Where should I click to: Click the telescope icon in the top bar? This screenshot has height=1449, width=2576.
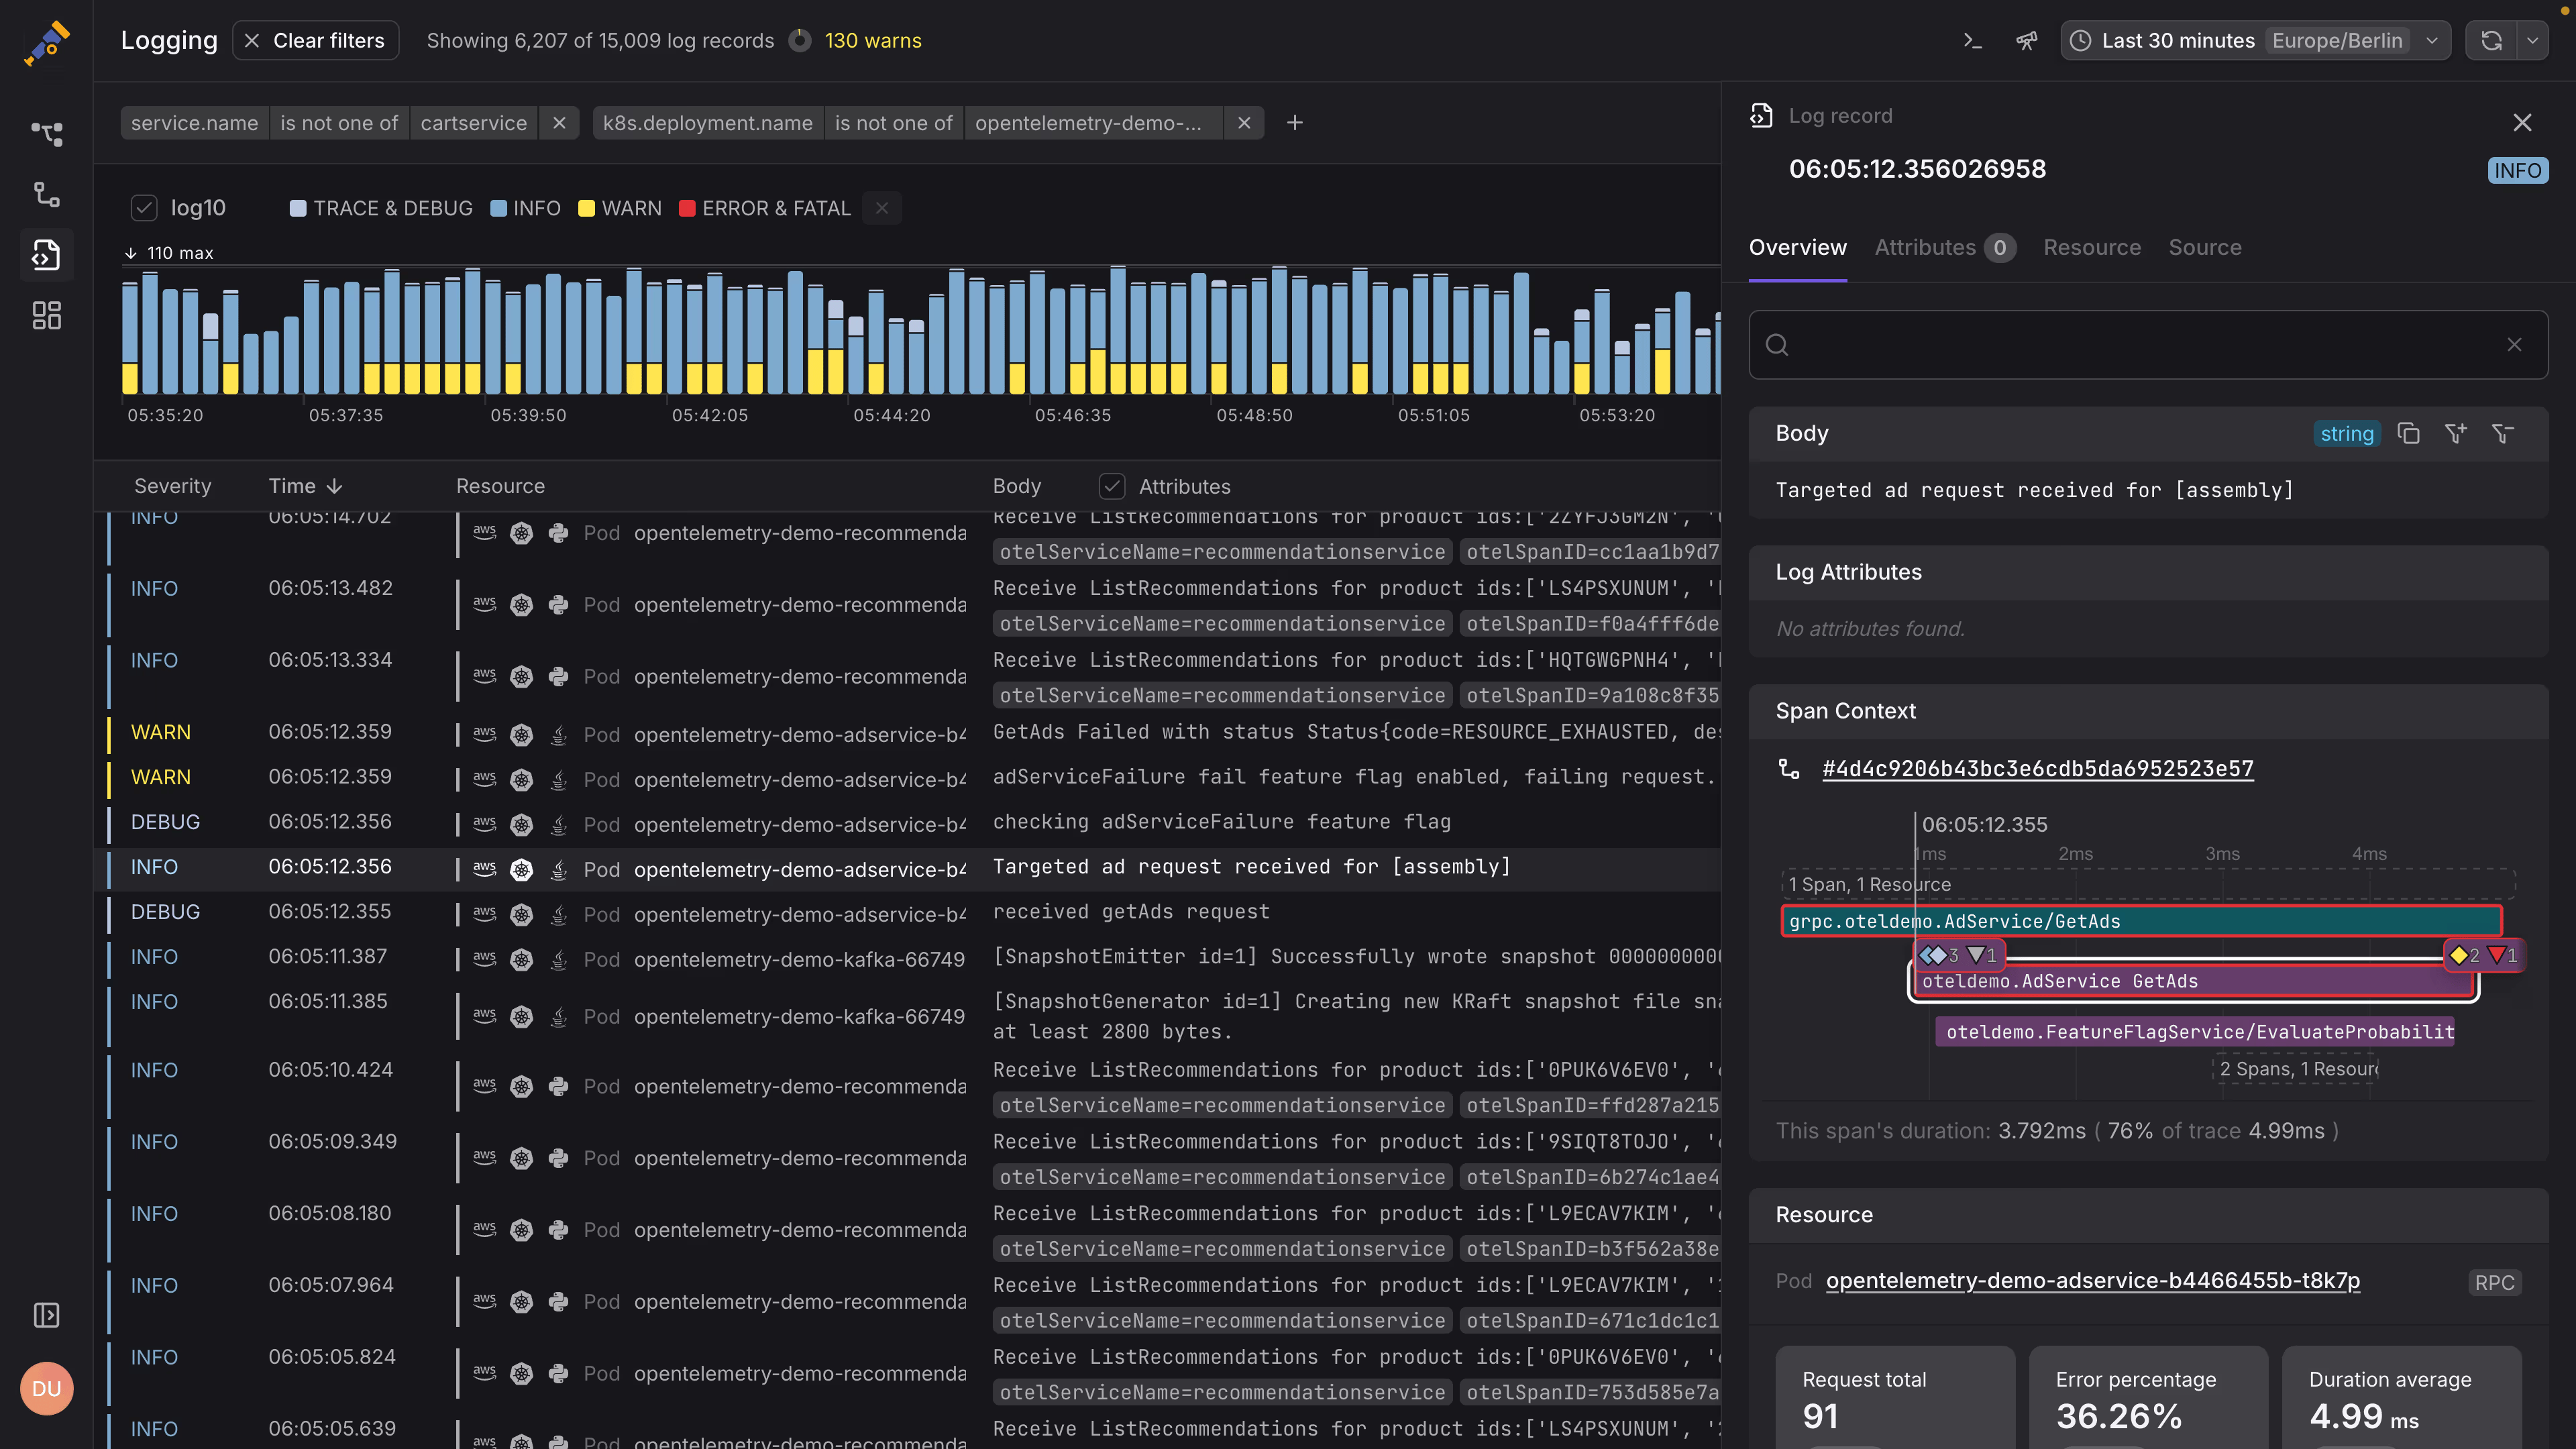click(x=2027, y=41)
